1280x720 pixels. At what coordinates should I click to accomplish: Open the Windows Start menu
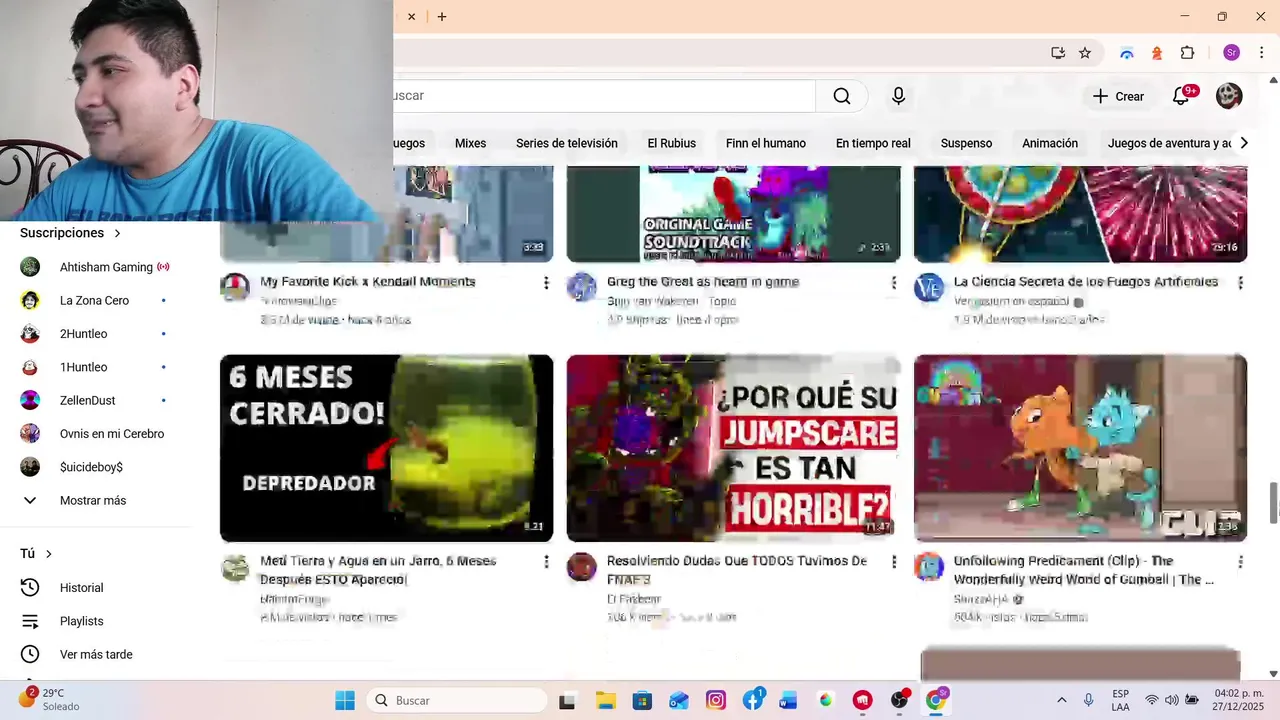[x=344, y=700]
